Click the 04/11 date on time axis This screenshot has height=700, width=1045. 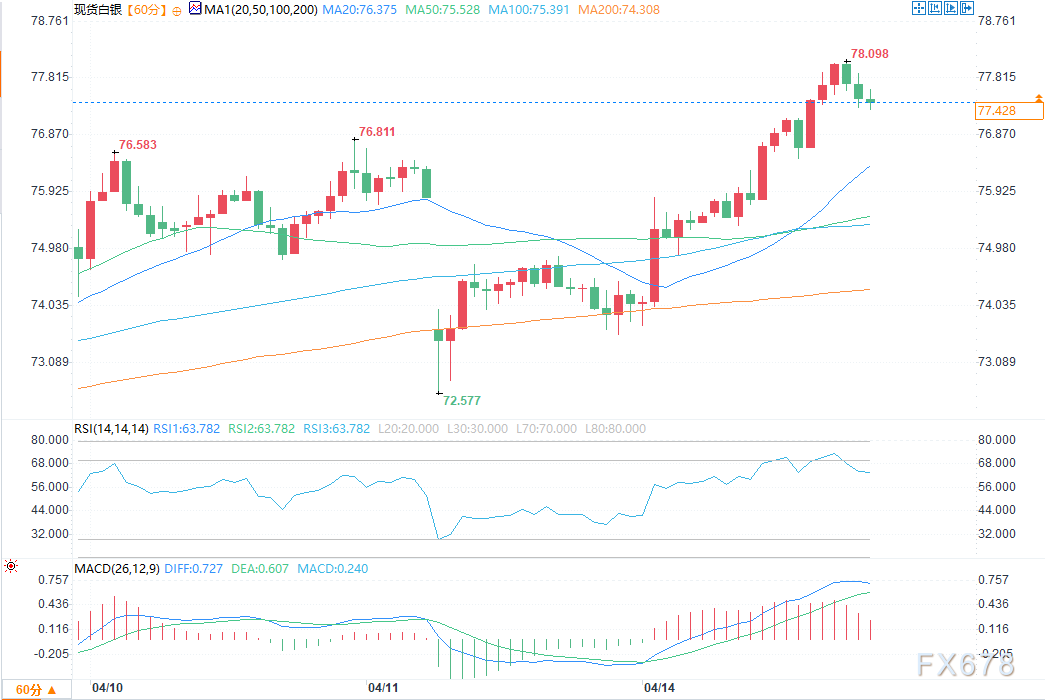tap(383, 688)
